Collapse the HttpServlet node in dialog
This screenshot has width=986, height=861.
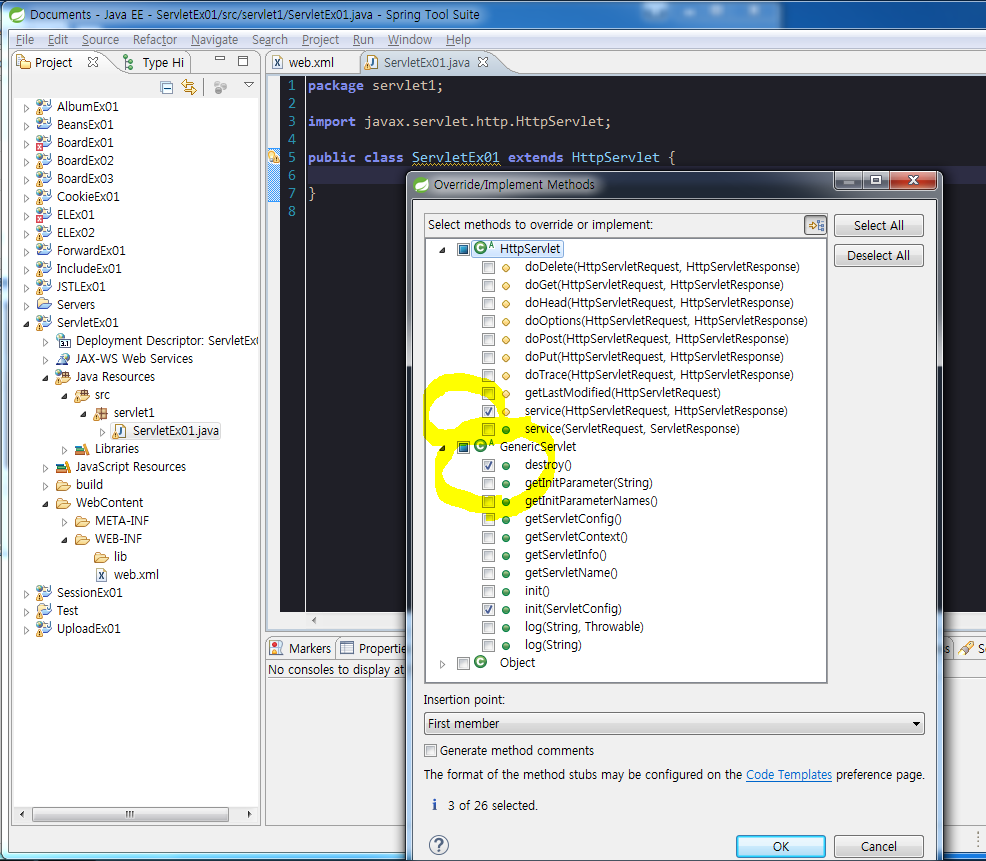point(442,250)
